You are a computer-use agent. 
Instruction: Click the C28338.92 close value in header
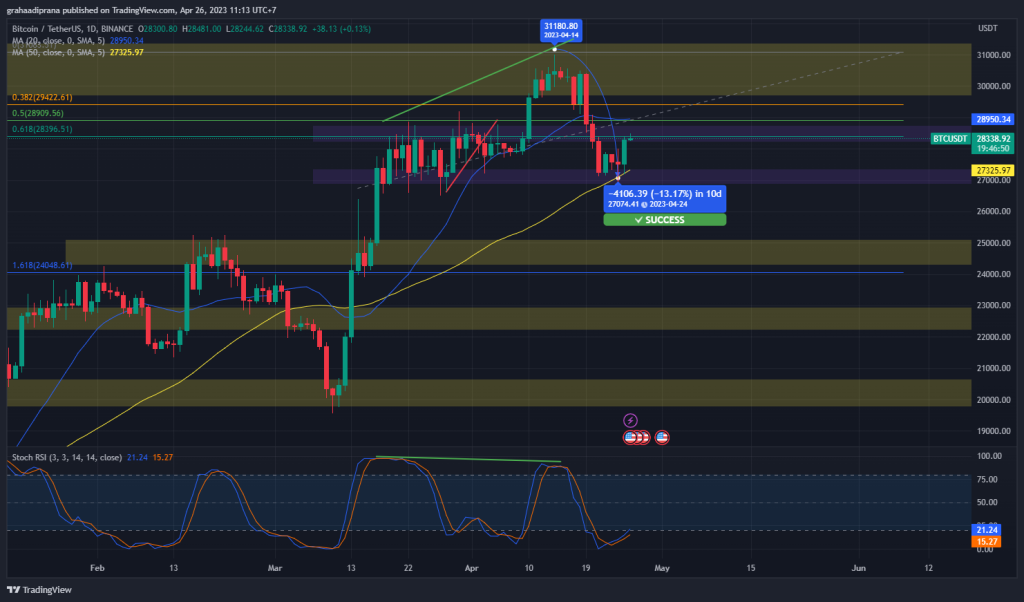(290, 29)
